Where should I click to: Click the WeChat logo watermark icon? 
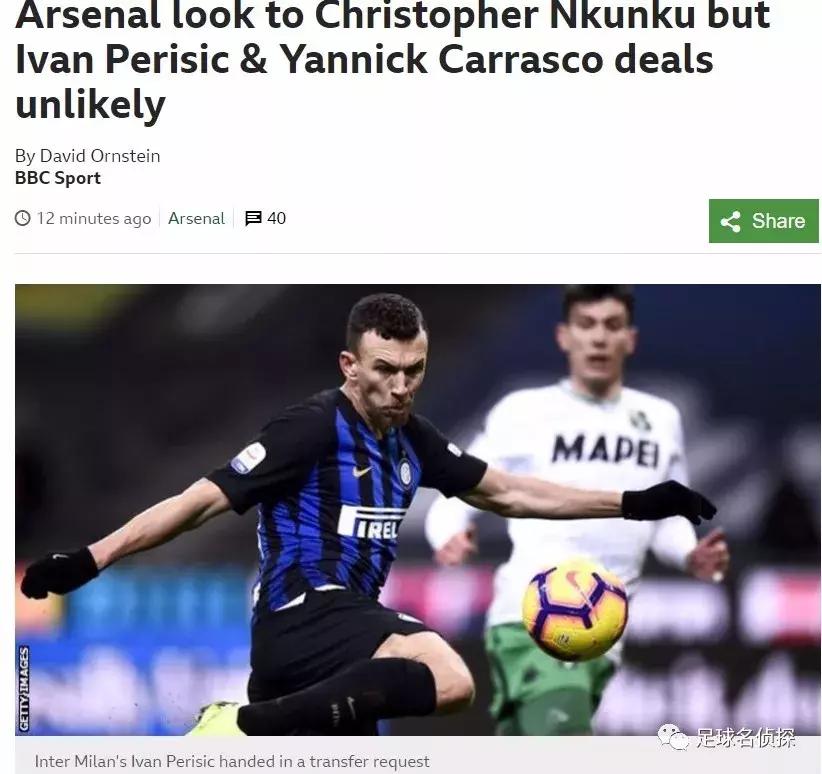674,737
